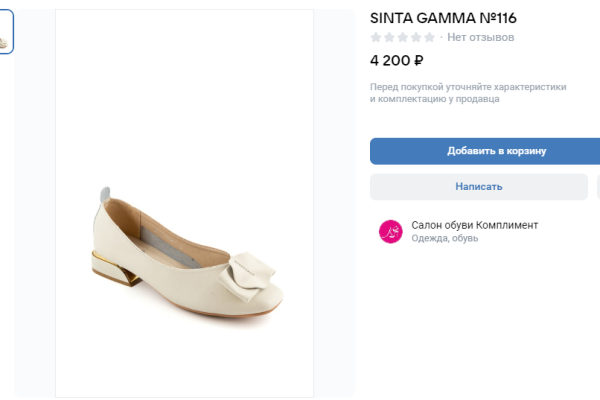The height and width of the screenshot is (400, 600).
Task: Click the second rating star
Action: coord(389,38)
